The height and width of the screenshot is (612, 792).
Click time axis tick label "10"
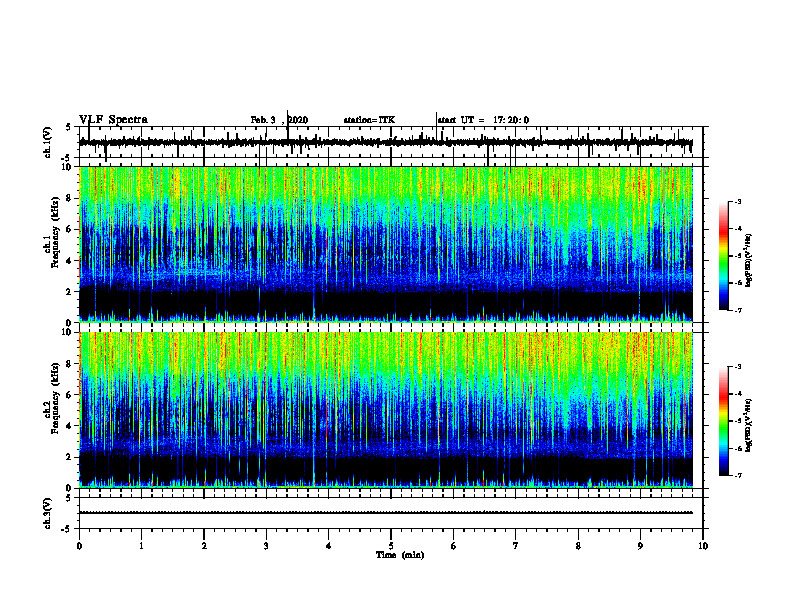(x=703, y=546)
